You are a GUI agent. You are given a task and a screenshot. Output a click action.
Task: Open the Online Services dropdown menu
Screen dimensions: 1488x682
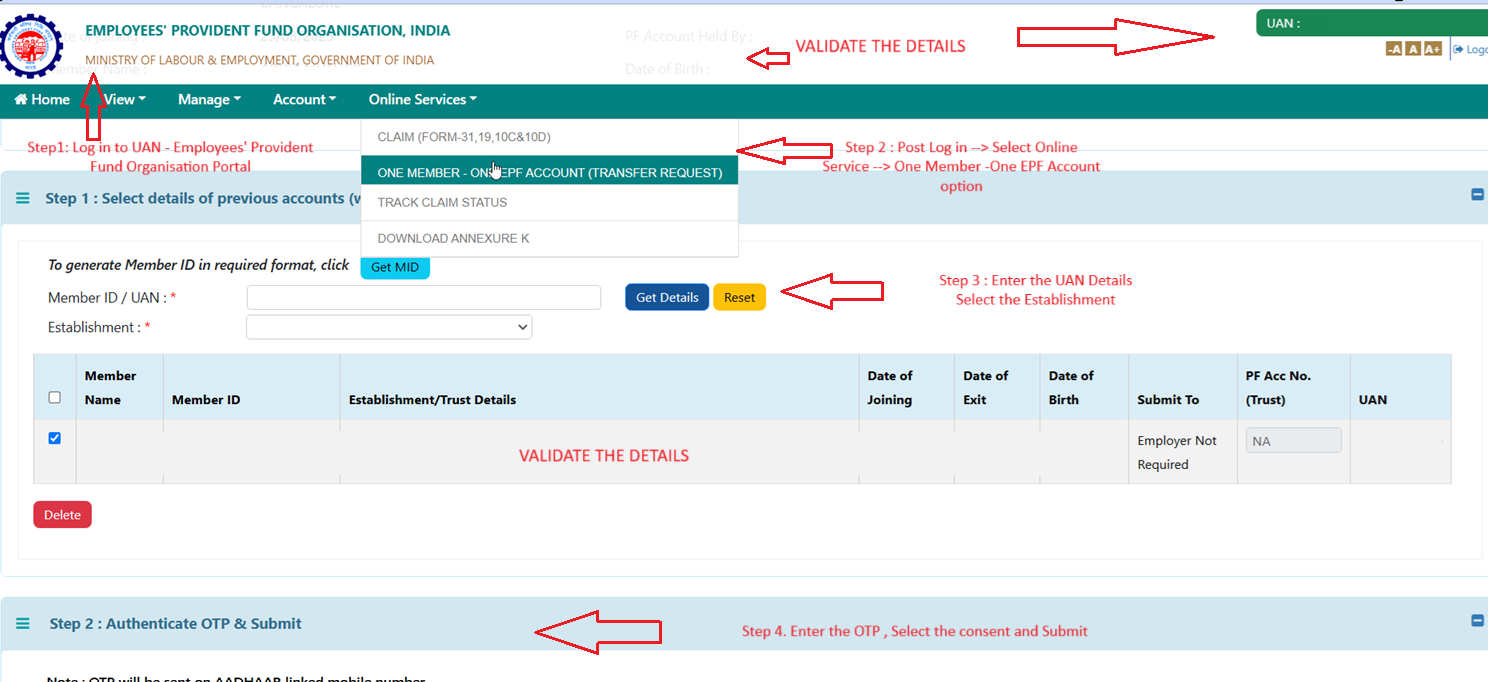point(422,100)
